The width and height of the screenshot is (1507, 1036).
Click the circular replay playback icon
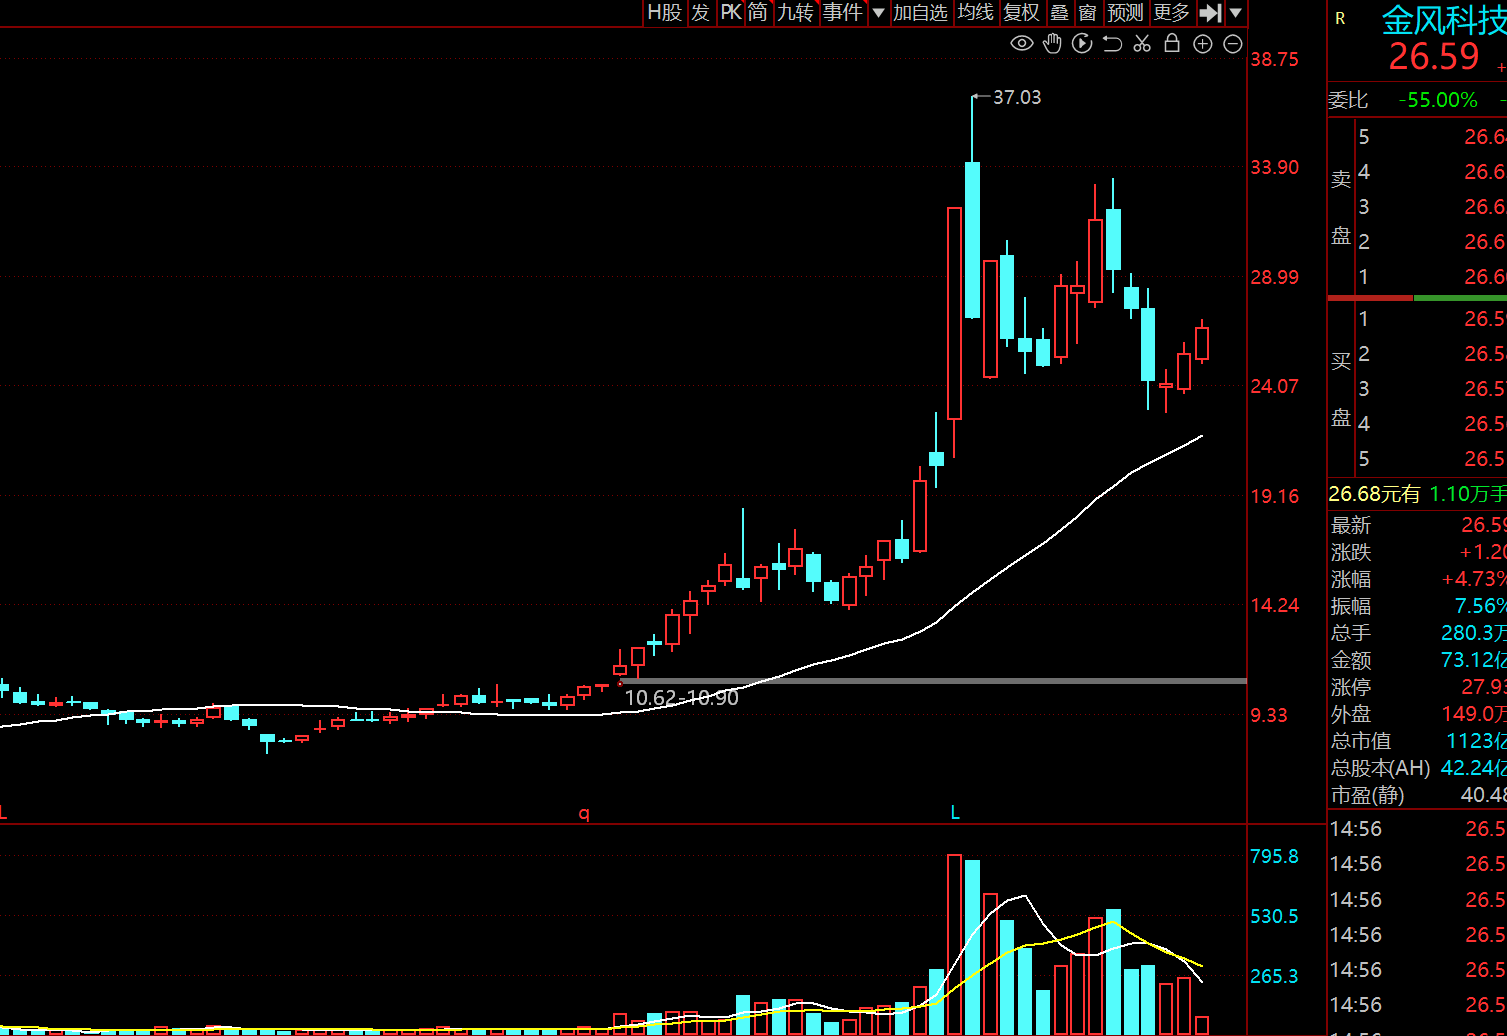[1081, 43]
